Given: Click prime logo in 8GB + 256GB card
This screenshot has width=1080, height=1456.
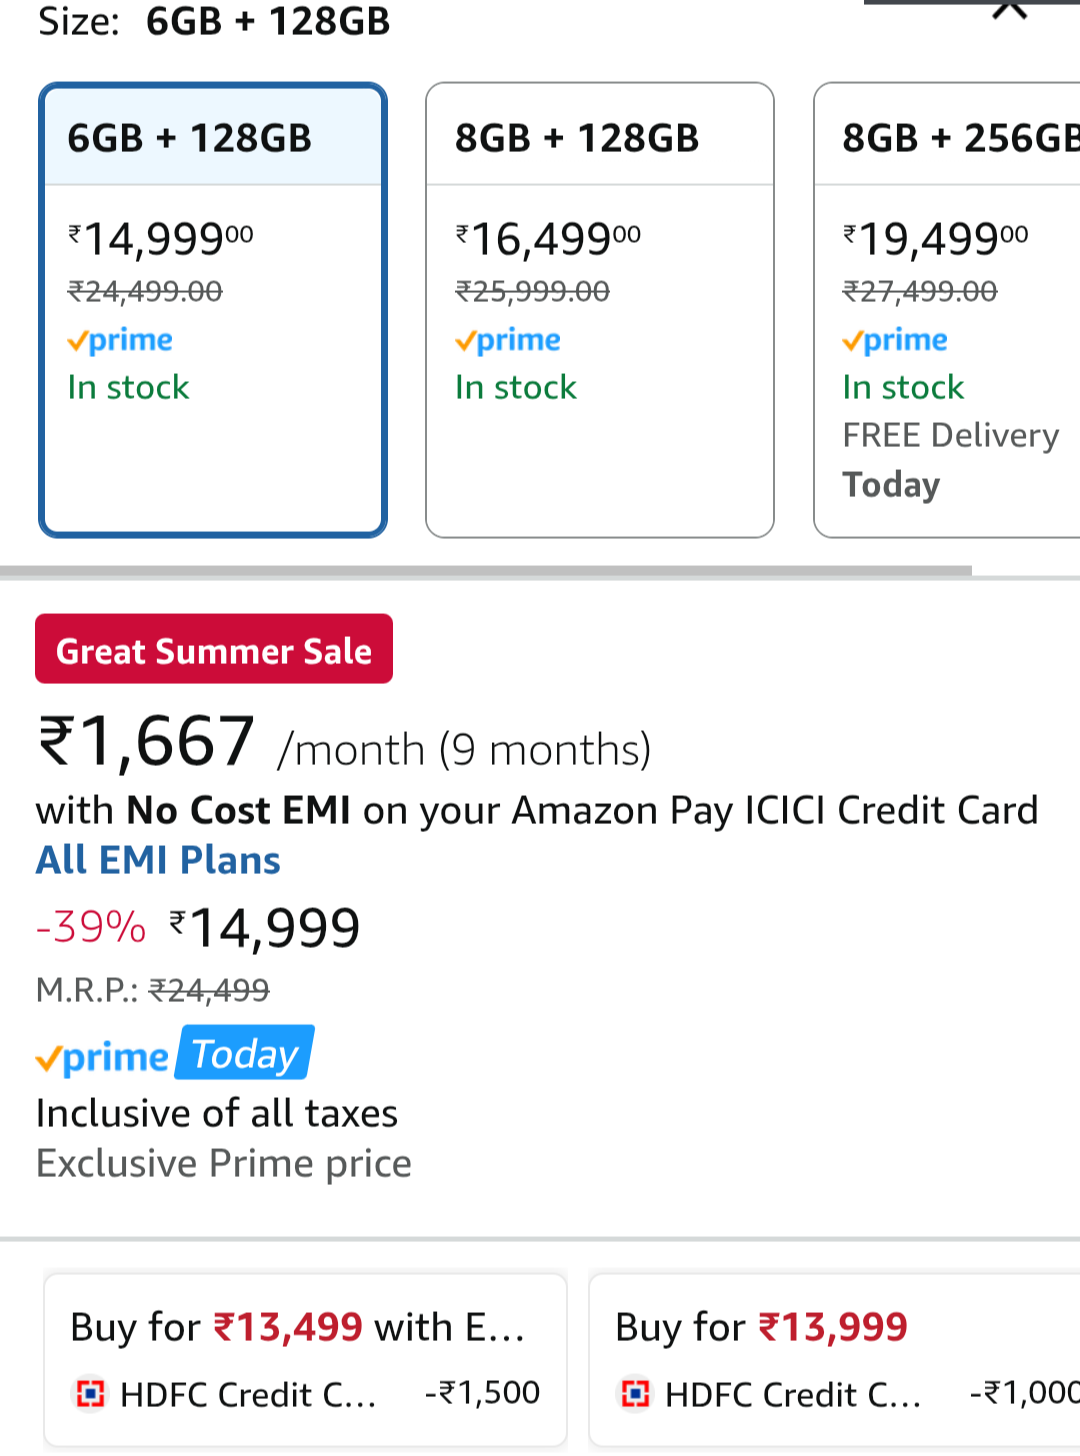Looking at the screenshot, I should (895, 341).
